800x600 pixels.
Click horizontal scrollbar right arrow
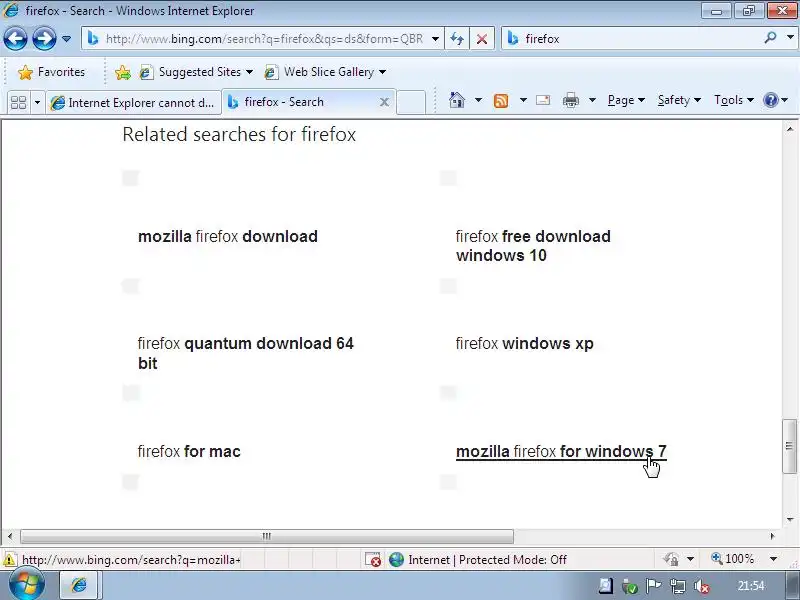click(x=772, y=536)
